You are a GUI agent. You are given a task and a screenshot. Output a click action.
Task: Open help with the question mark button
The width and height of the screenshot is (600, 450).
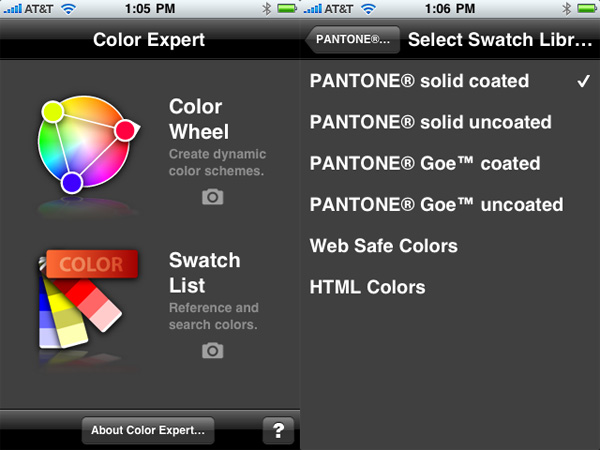[278, 430]
